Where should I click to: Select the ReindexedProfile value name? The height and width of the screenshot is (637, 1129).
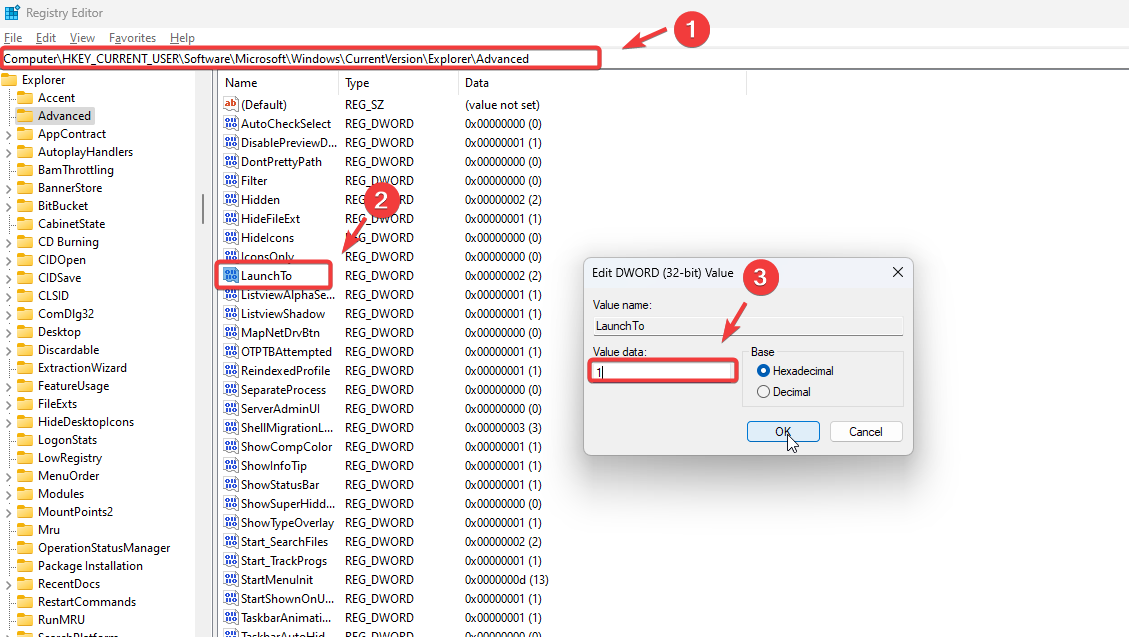[x=285, y=371]
